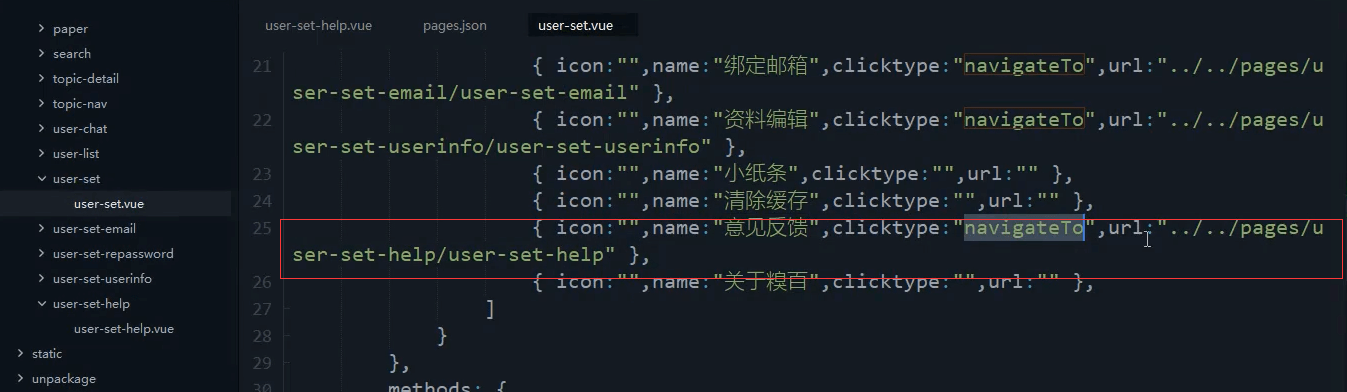Select the user-list folder
Image resolution: width=1347 pixels, height=392 pixels.
76,154
